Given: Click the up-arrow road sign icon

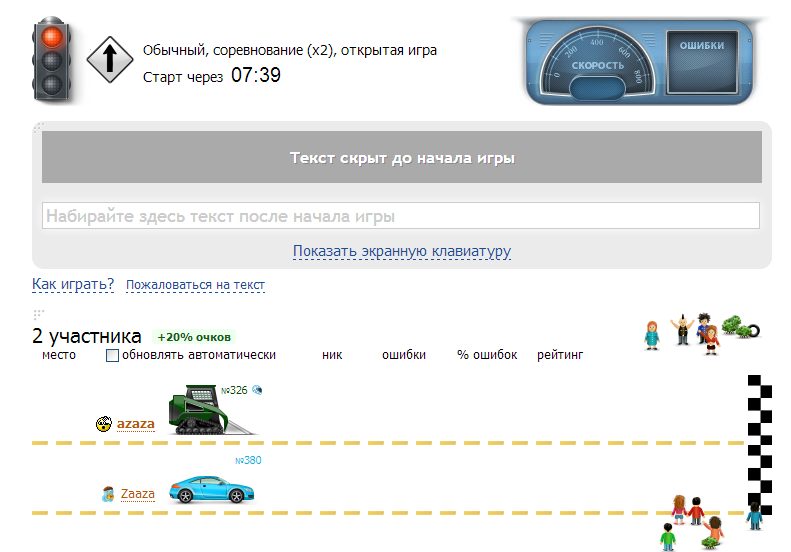Looking at the screenshot, I should [x=110, y=60].
